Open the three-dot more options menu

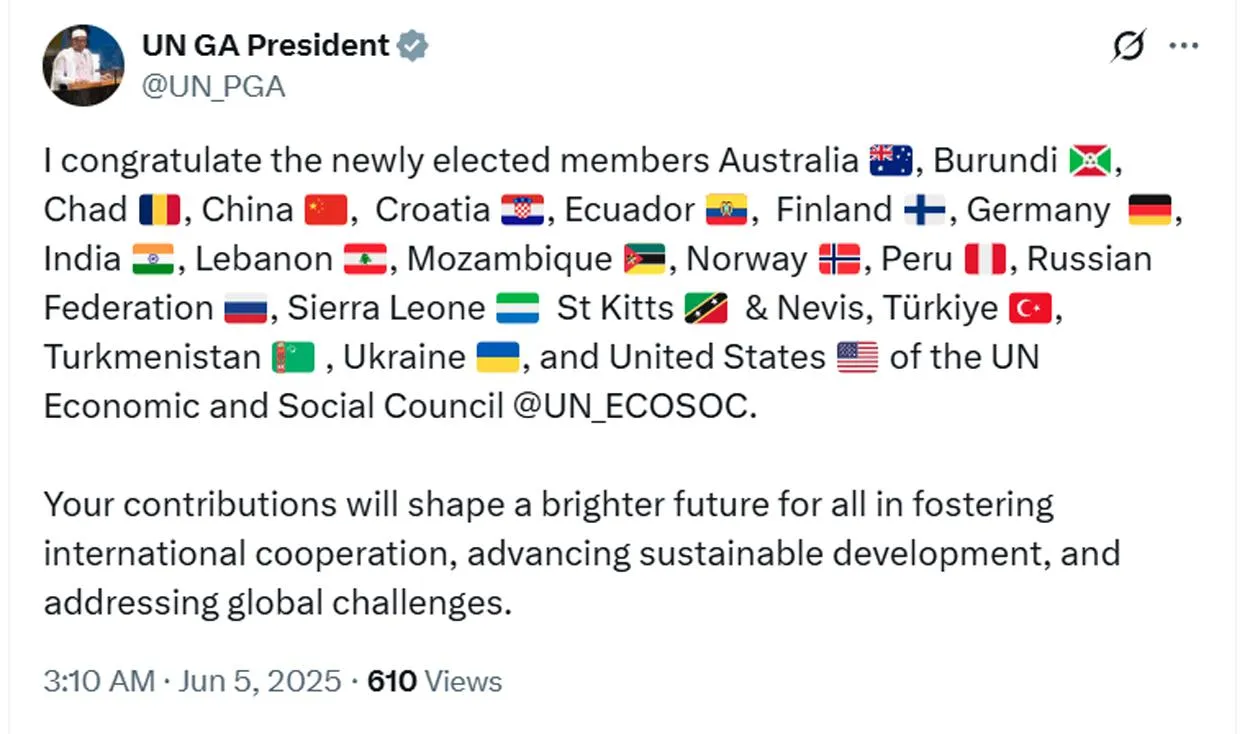(1184, 46)
